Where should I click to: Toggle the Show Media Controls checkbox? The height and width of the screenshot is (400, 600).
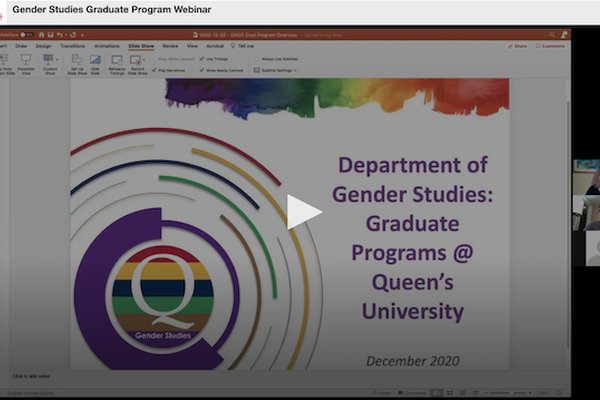click(x=202, y=70)
